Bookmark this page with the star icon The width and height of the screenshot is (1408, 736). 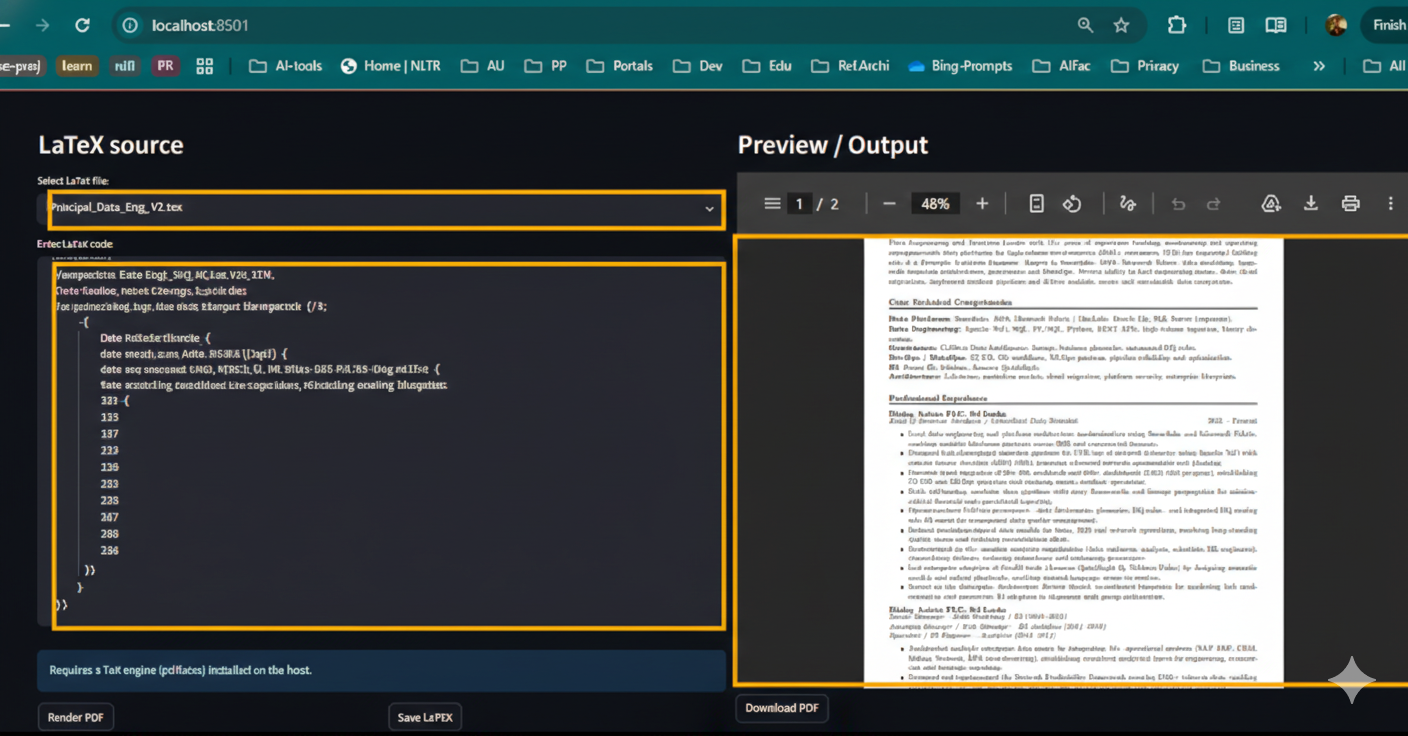1121,25
